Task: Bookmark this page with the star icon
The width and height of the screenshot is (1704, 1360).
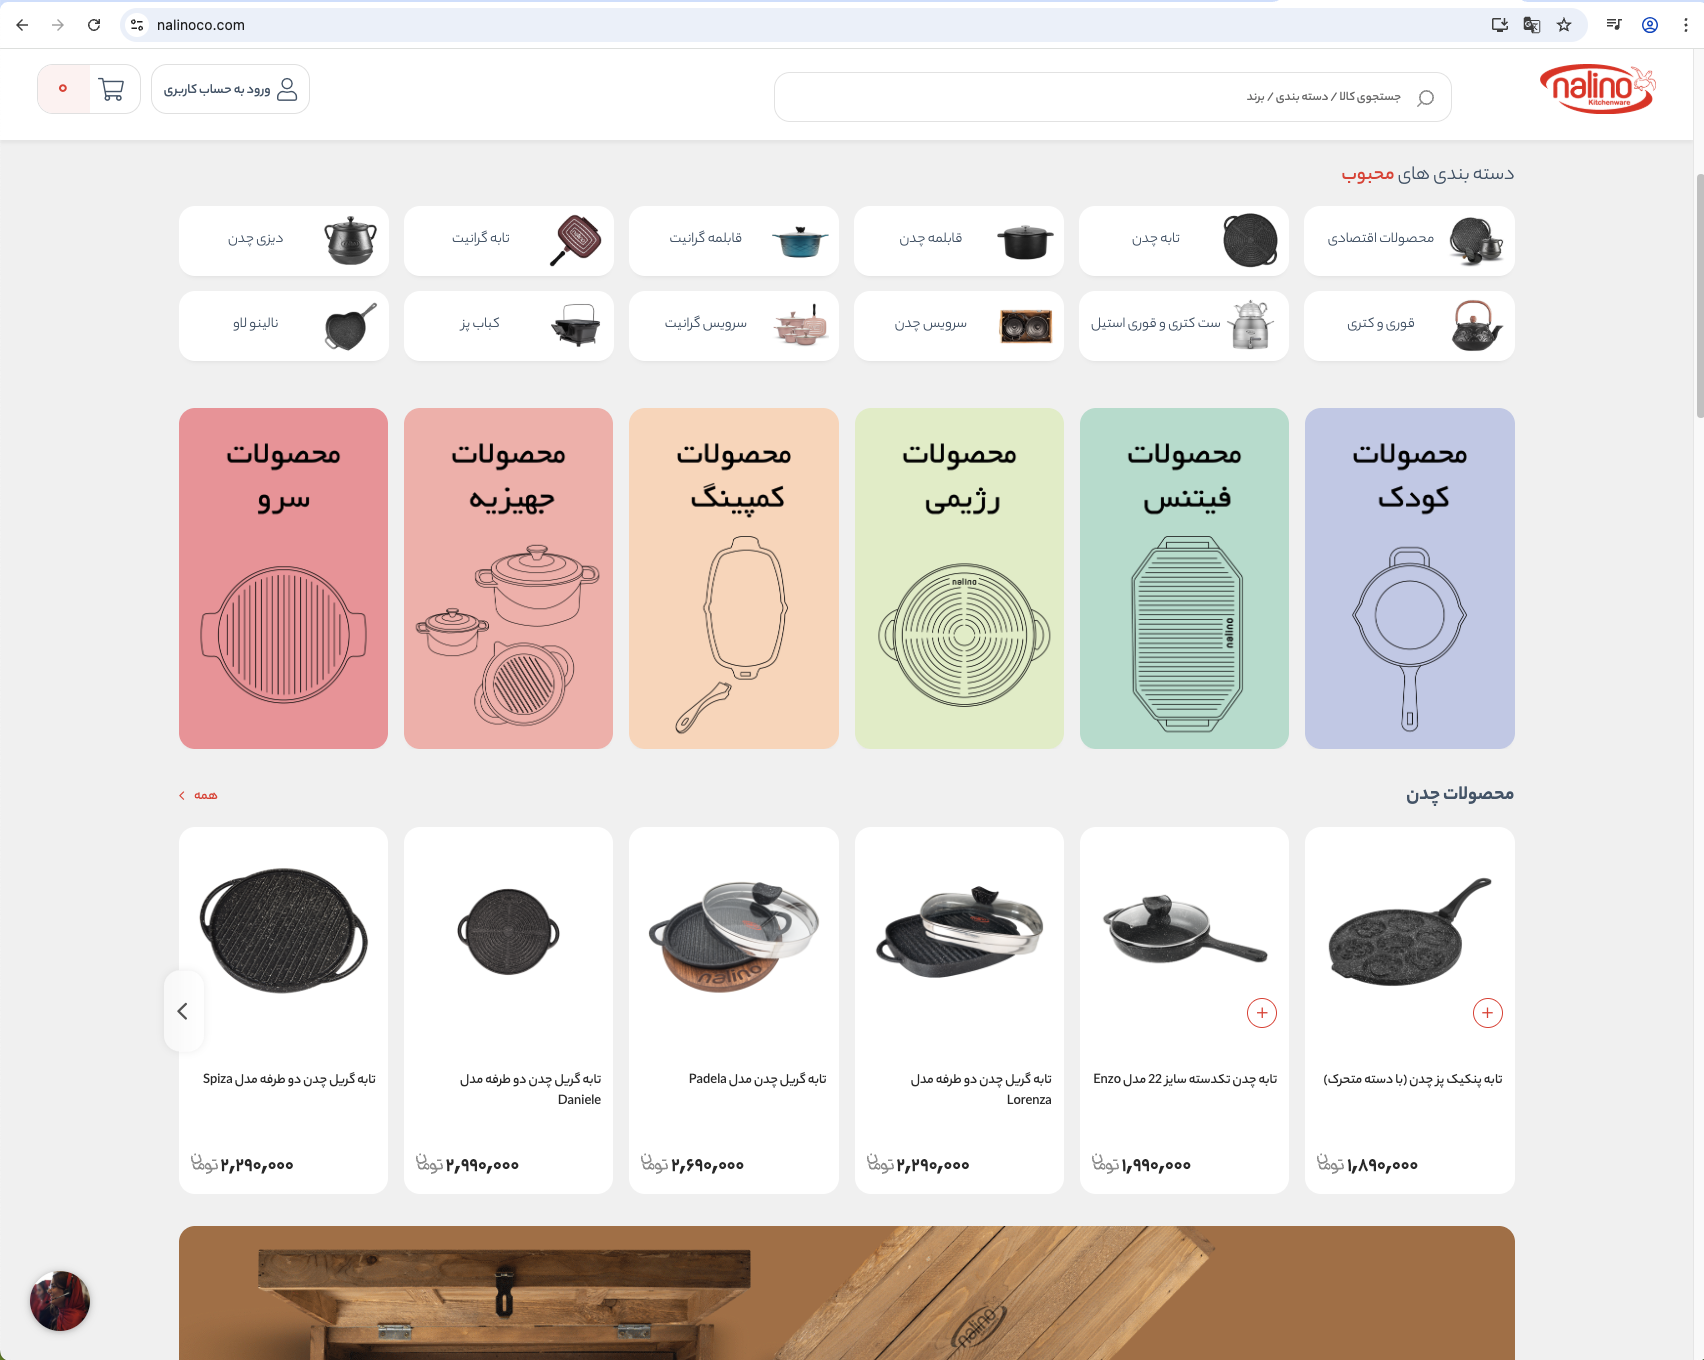Action: [x=1561, y=25]
